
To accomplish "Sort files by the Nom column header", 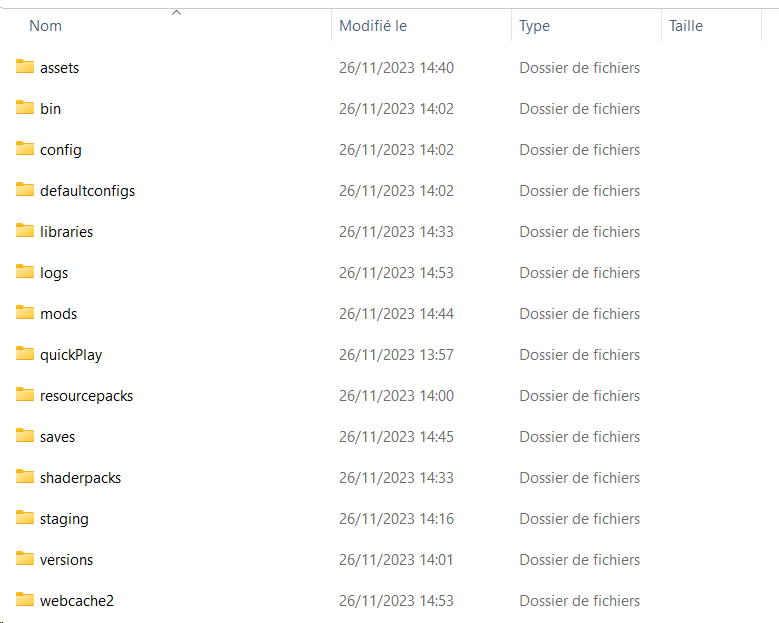I will (x=46, y=26).
